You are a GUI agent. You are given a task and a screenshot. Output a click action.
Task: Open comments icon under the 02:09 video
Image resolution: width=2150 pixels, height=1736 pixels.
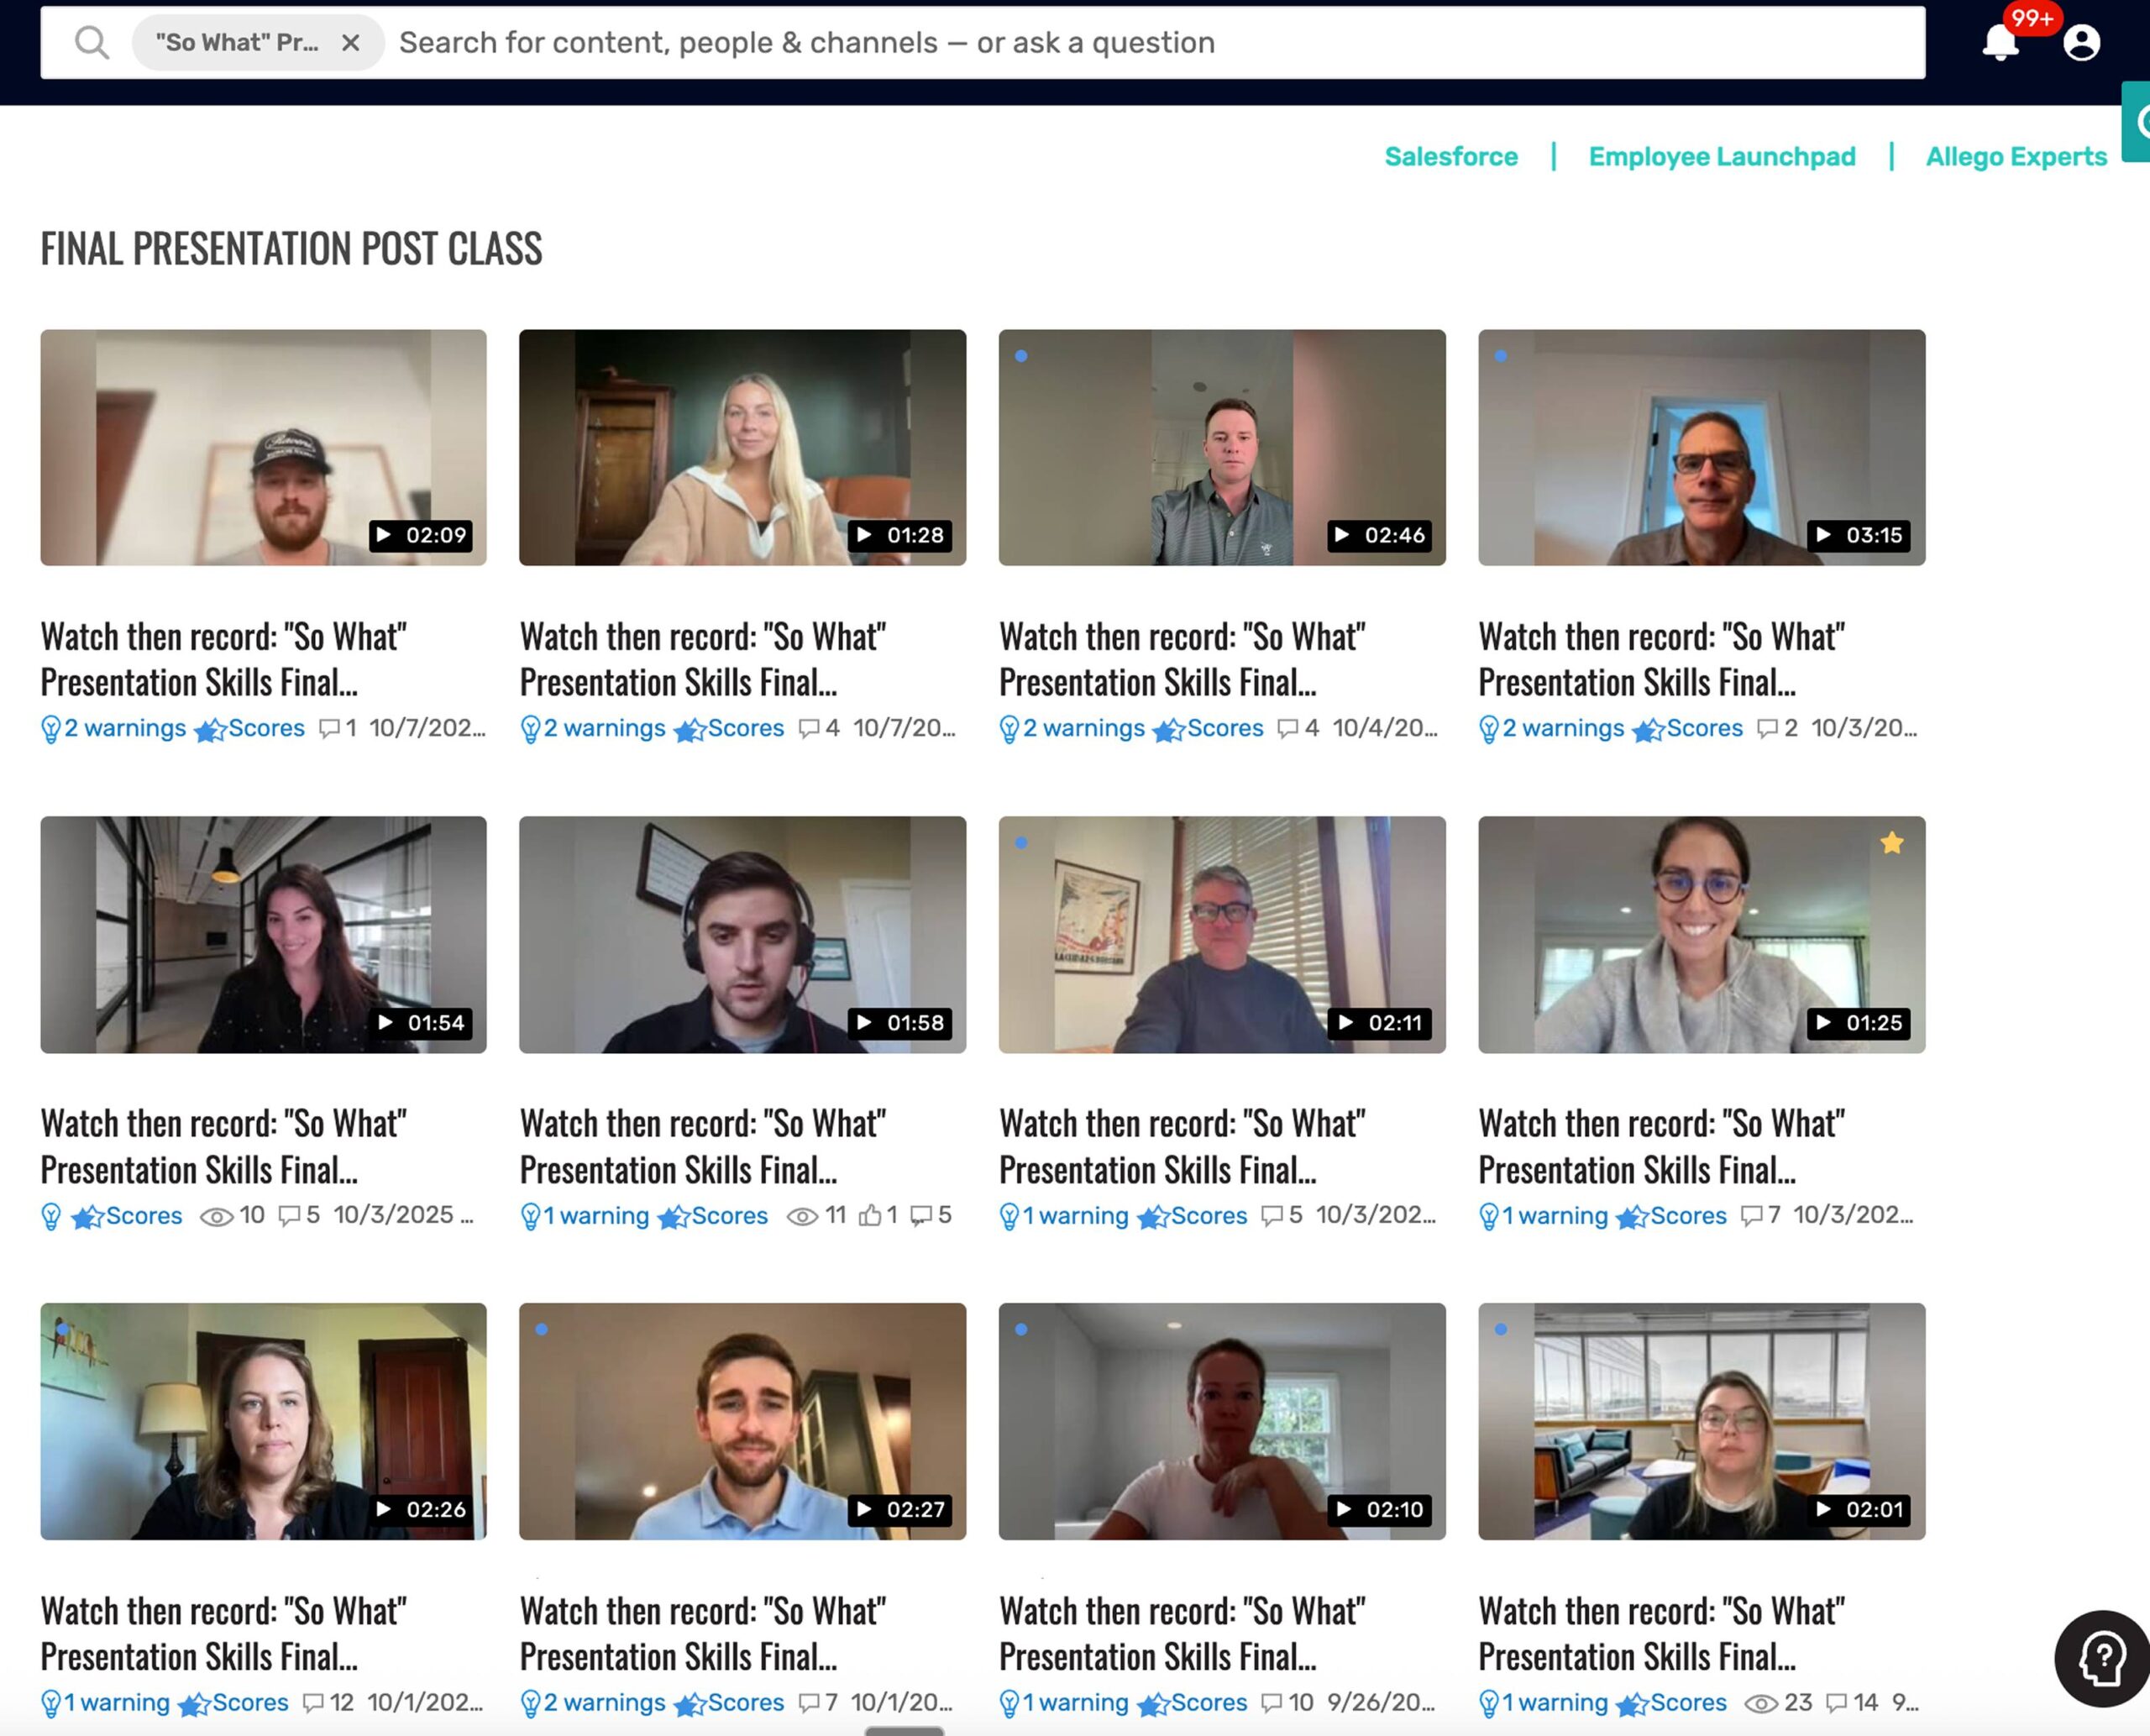[329, 728]
